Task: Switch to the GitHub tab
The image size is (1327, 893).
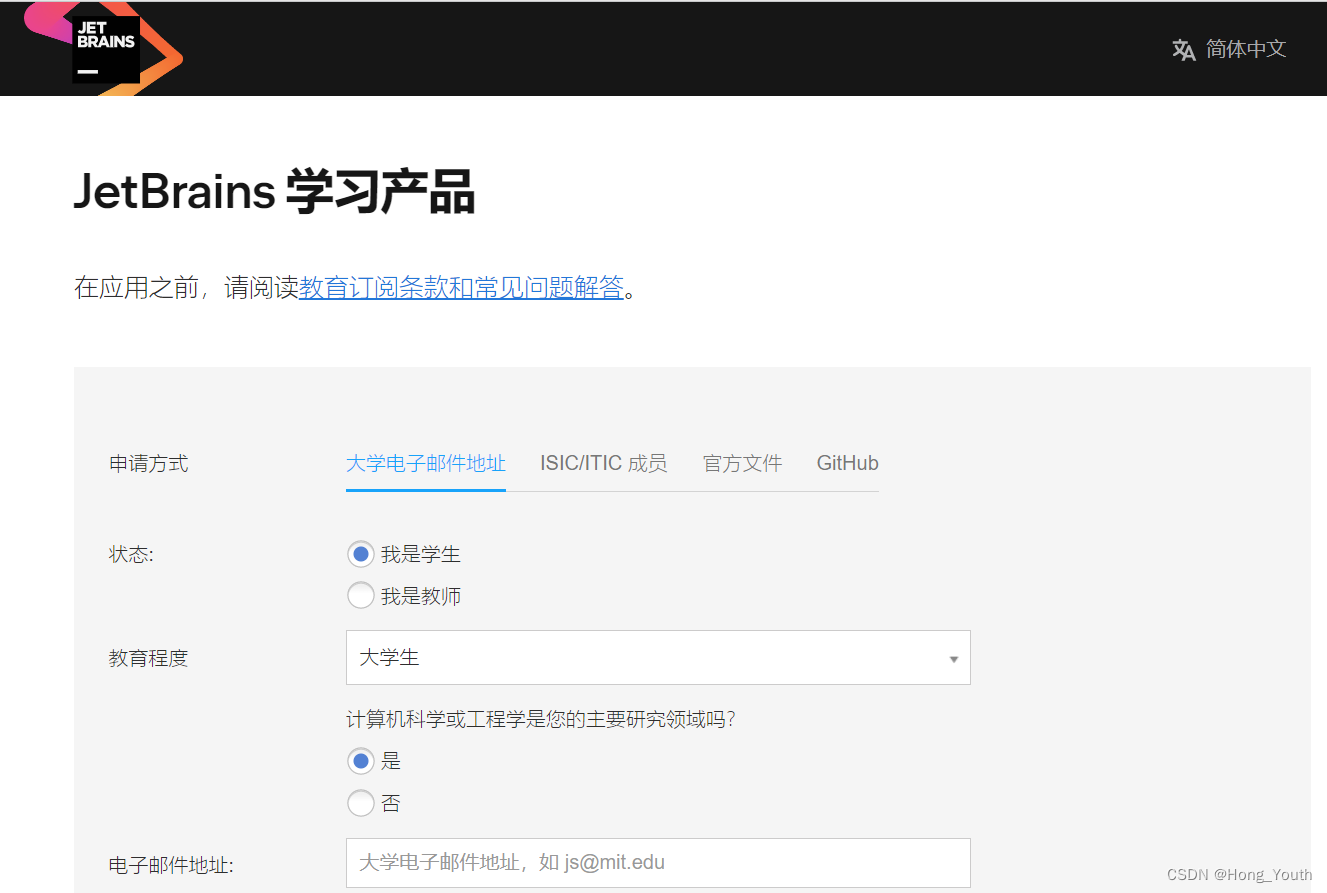Action: 848,463
